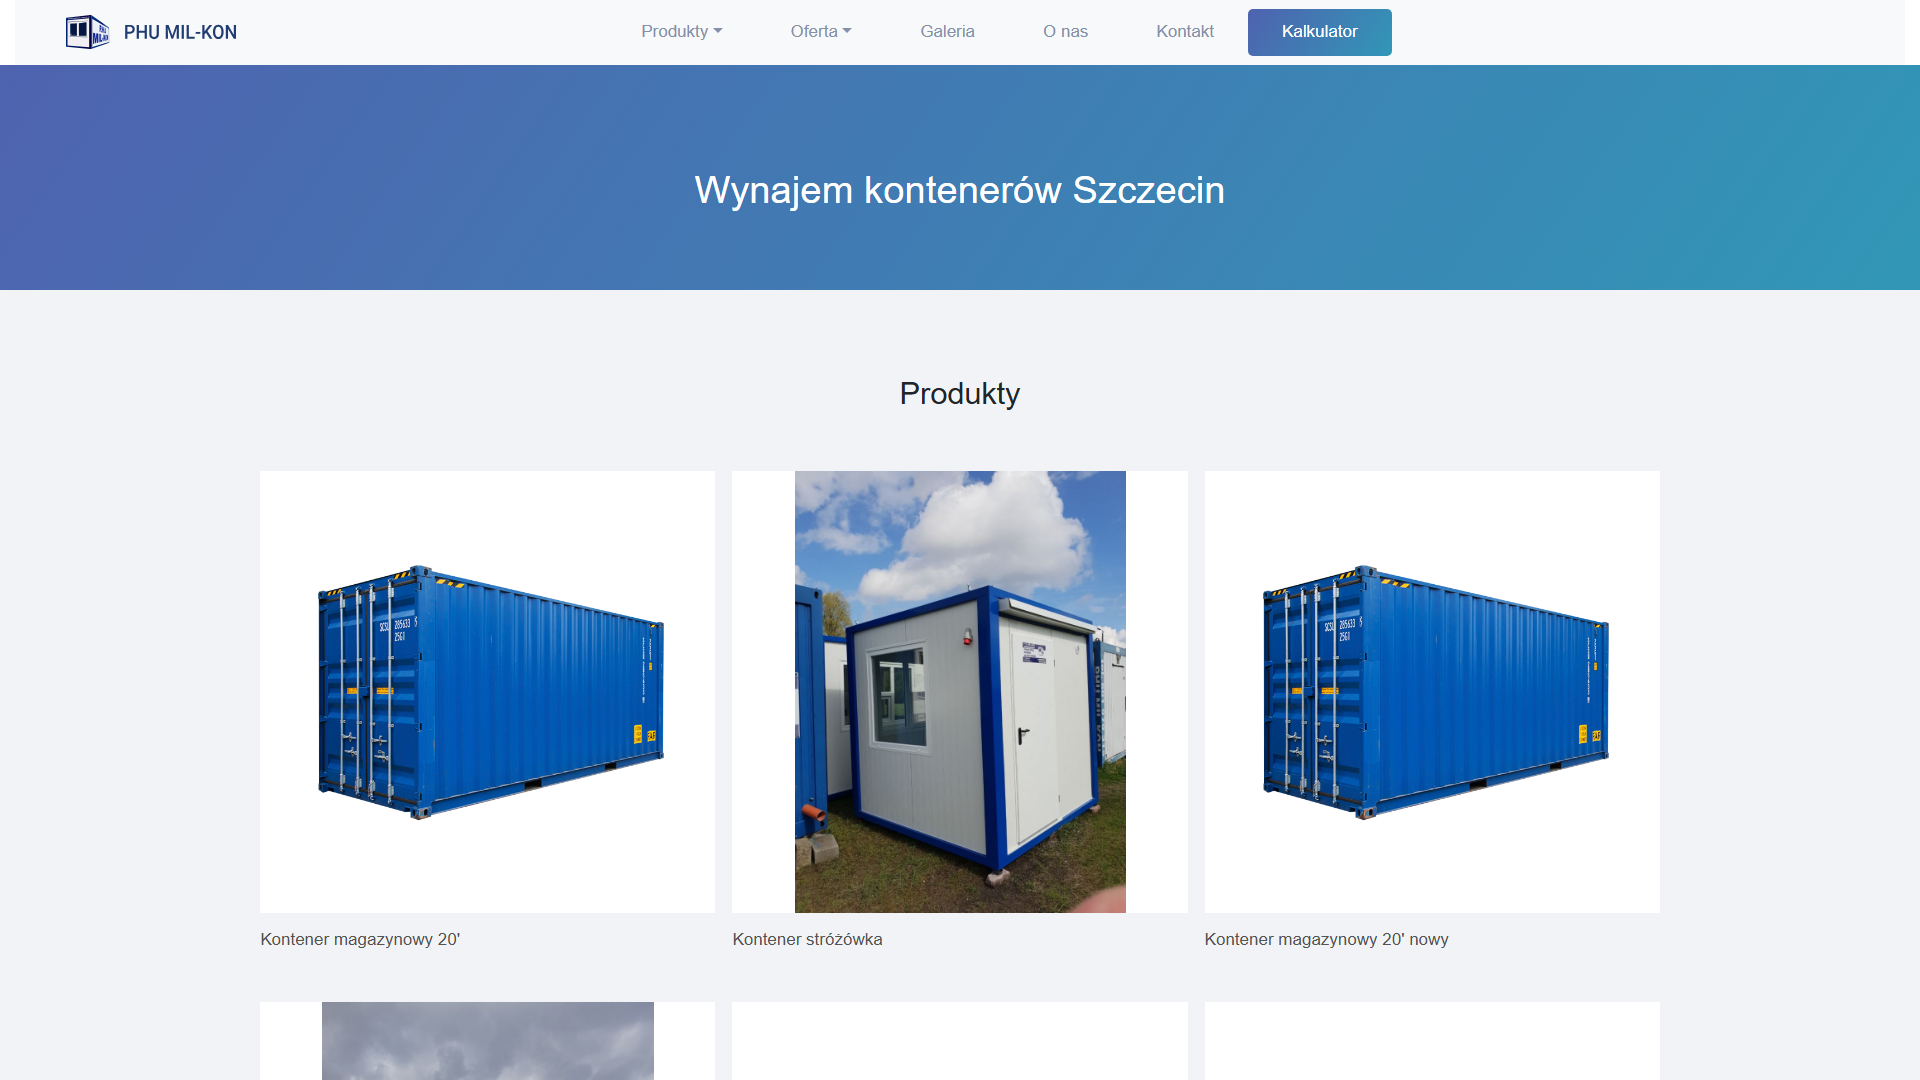Screen dimensions: 1920x1080
Task: Open the Kontener magazynowy 20' blue container image
Action: (488, 691)
